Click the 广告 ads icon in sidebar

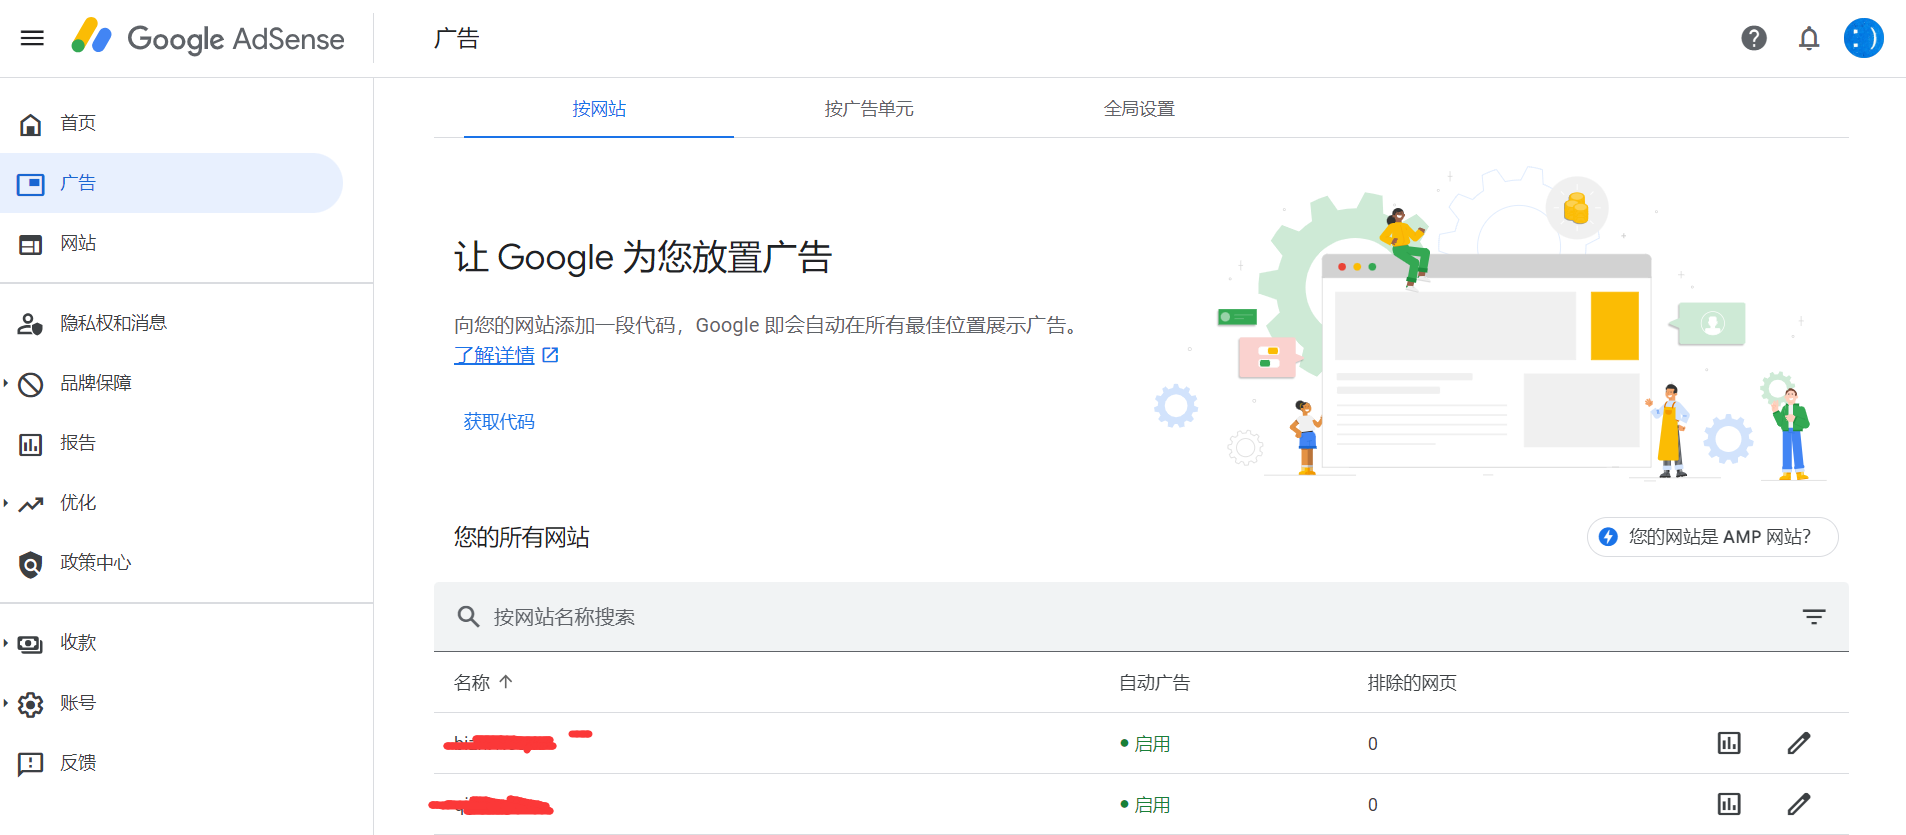coord(31,184)
